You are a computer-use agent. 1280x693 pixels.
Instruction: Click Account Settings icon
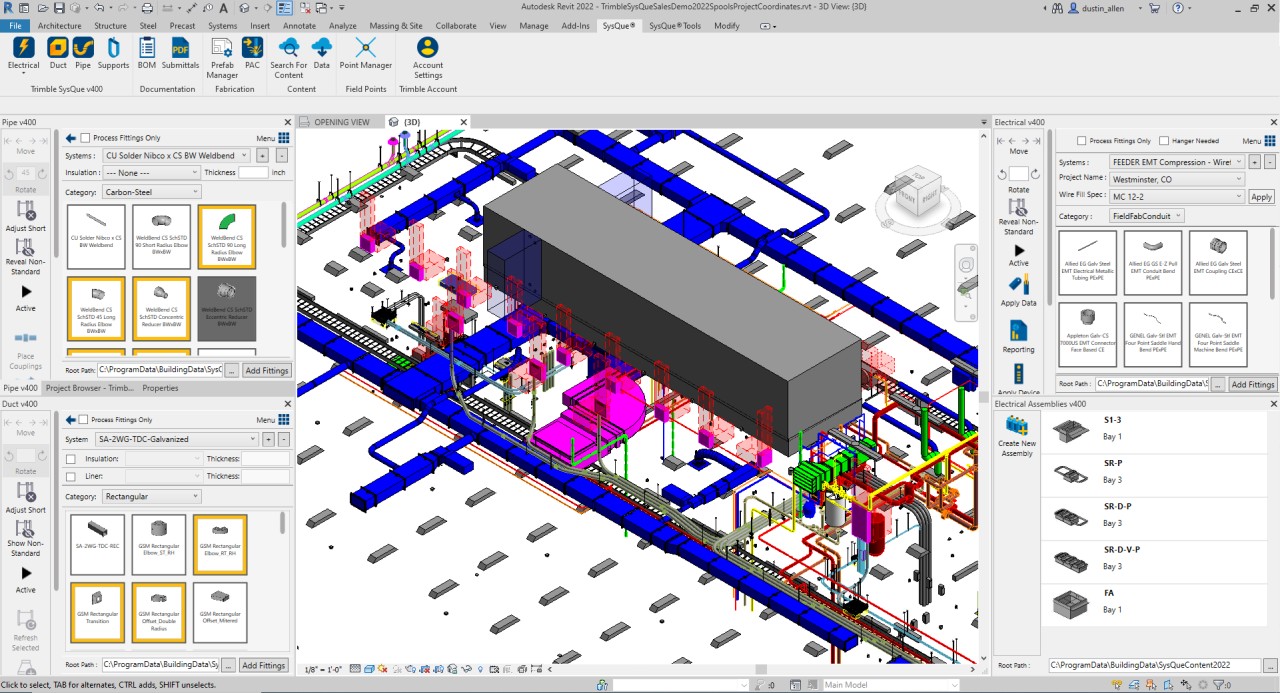[427, 48]
